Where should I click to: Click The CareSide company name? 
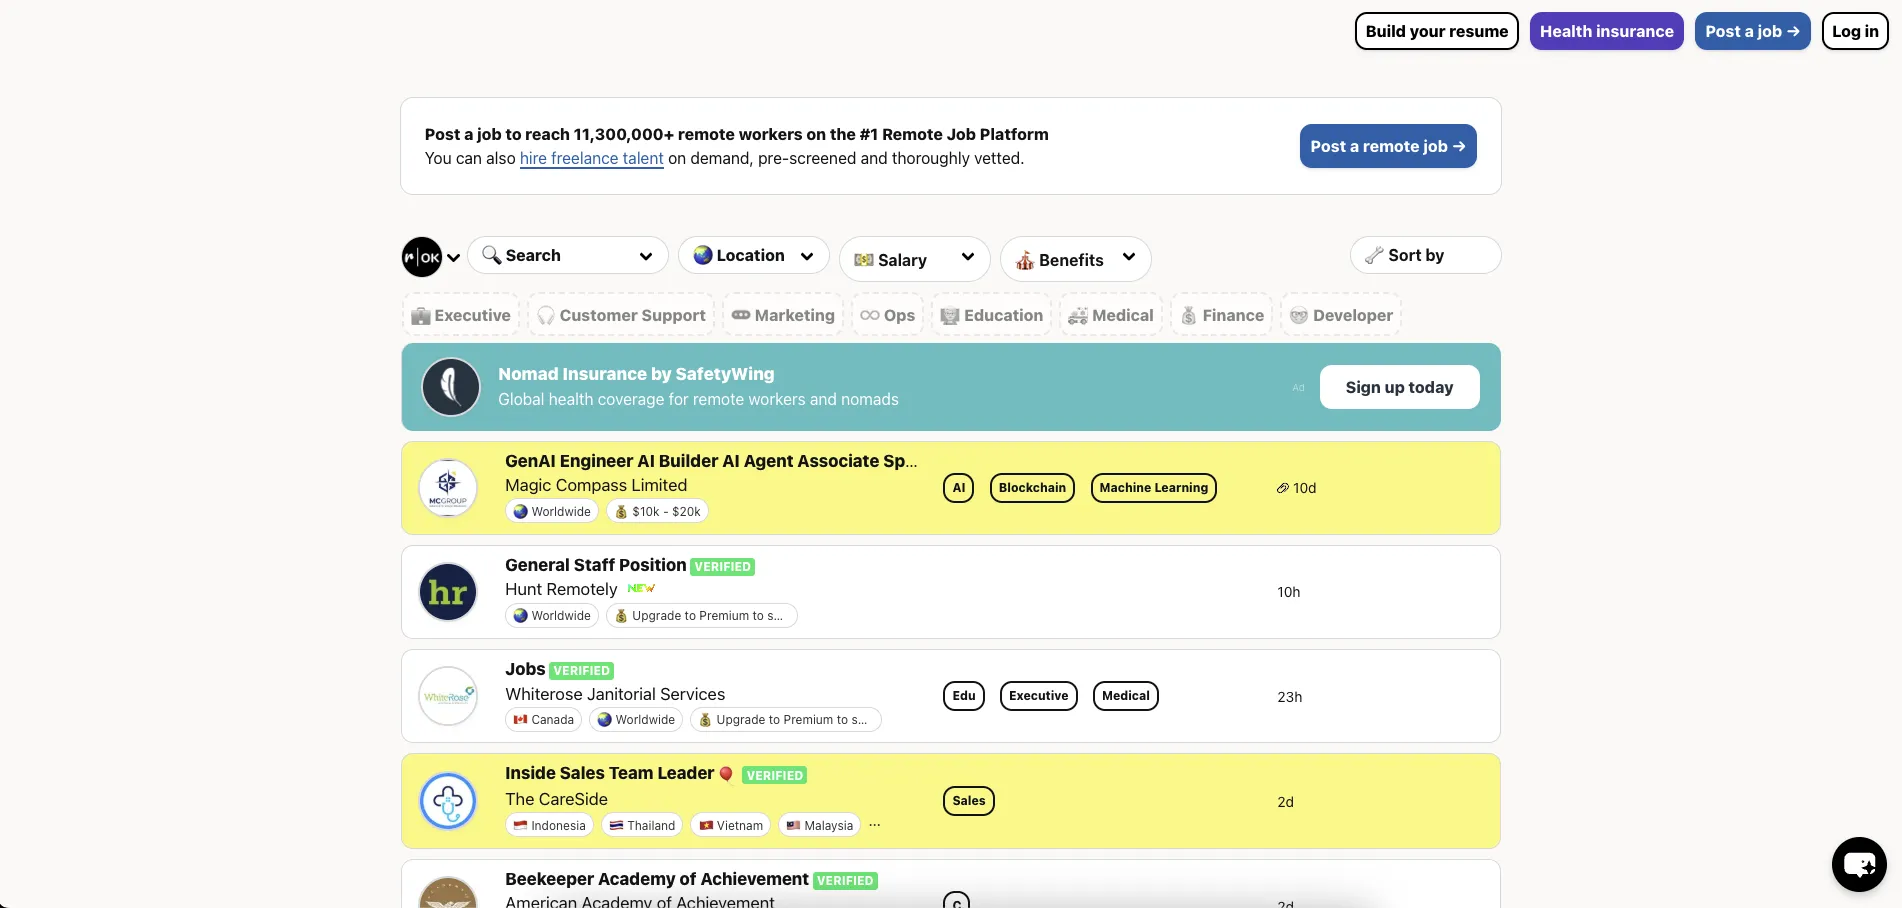click(x=556, y=799)
